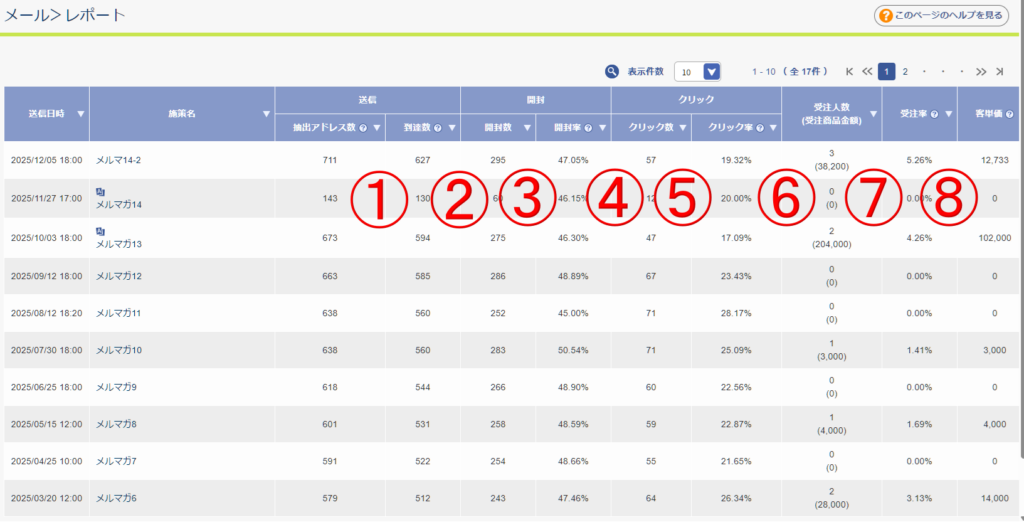Screen dimensions: 1024x527
Task: Open the 表示件数 display count dropdown
Action: (711, 72)
